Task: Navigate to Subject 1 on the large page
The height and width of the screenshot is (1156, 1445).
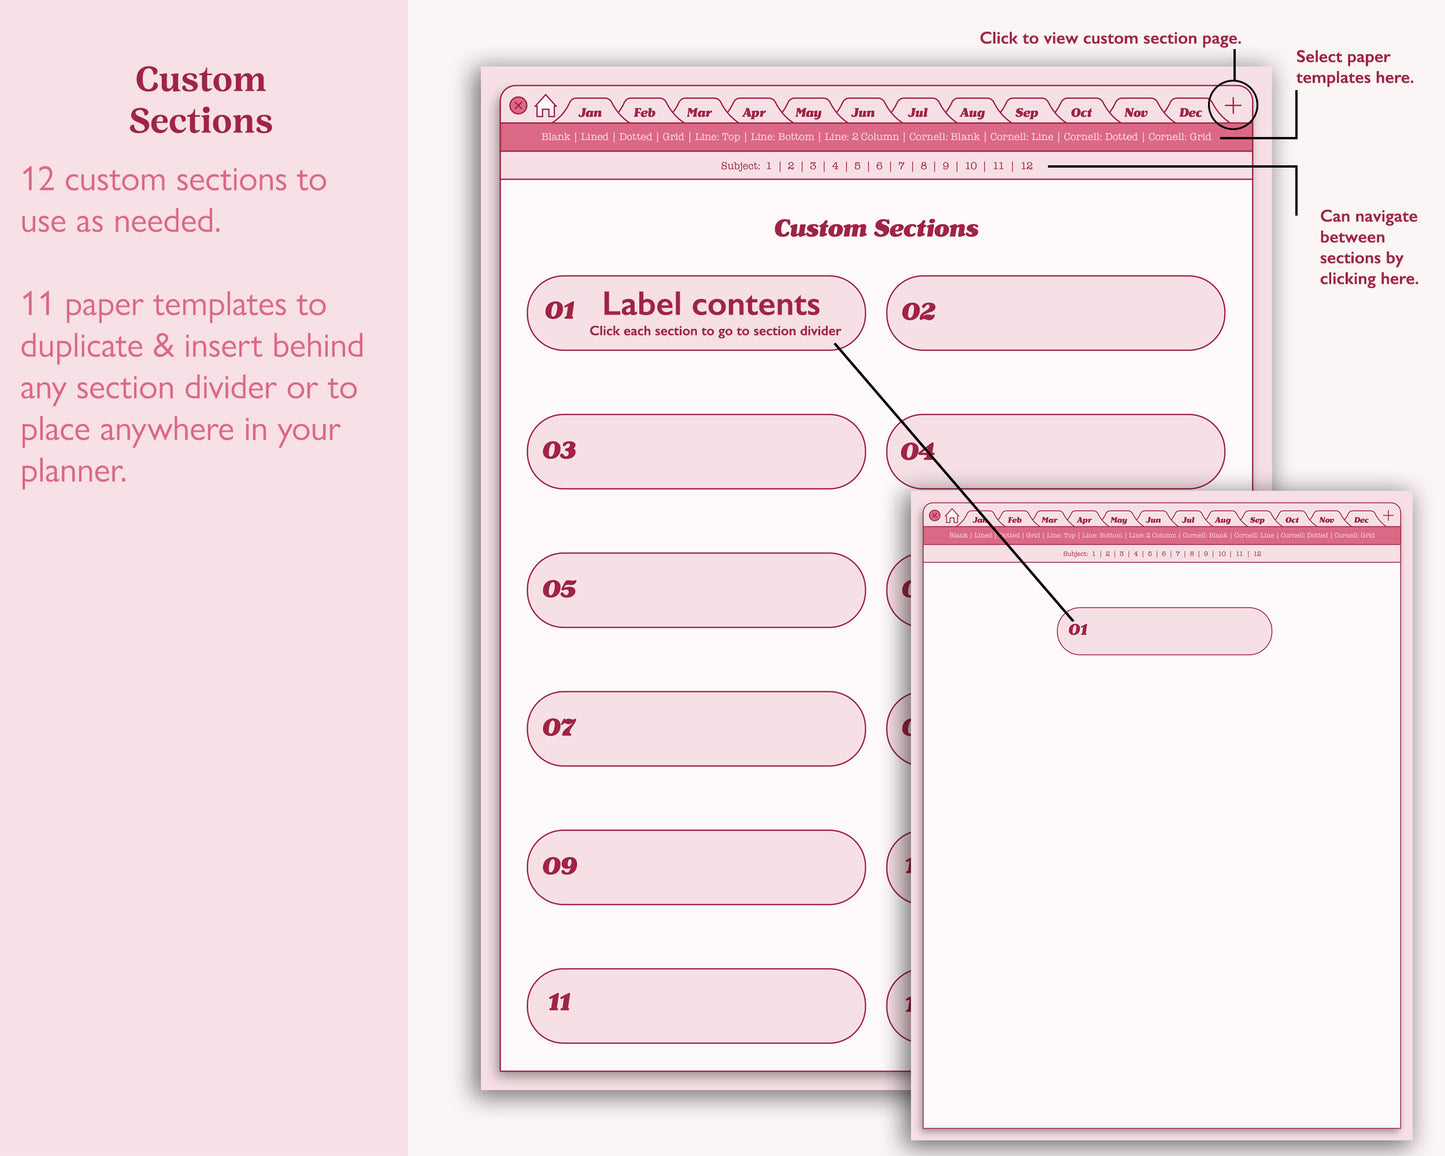Action: click(769, 166)
